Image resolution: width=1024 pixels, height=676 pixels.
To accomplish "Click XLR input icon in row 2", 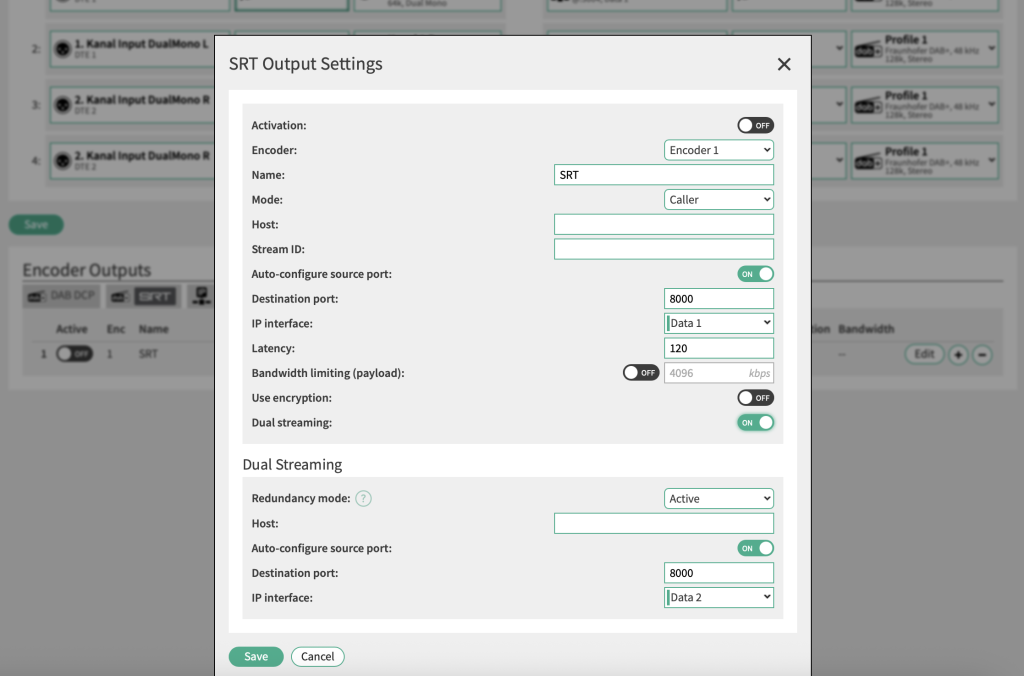I will pos(62,49).
